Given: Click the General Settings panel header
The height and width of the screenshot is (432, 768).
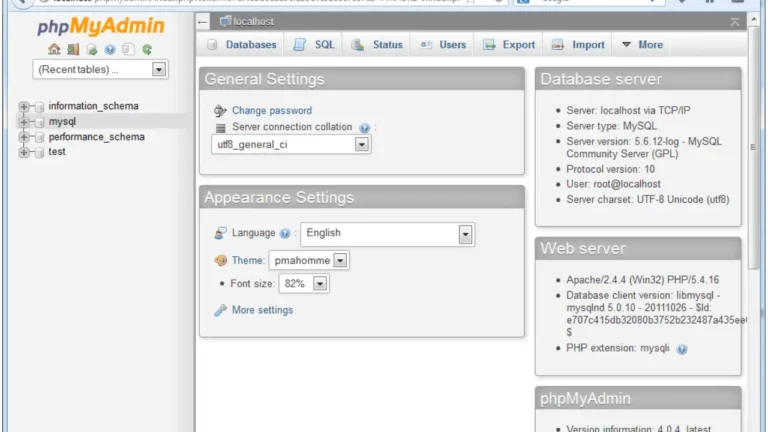Looking at the screenshot, I should (x=362, y=79).
